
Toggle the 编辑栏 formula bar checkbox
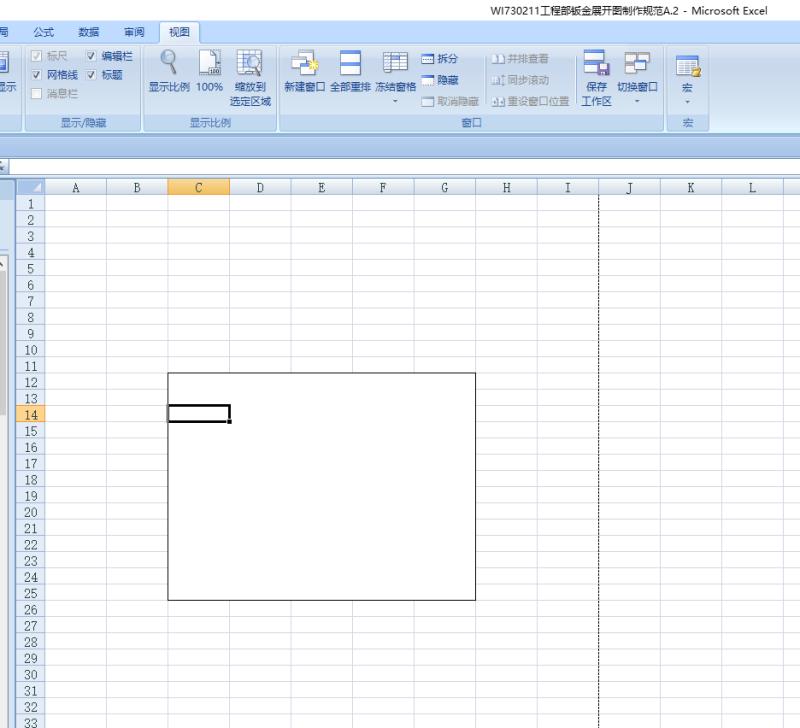pos(91,56)
